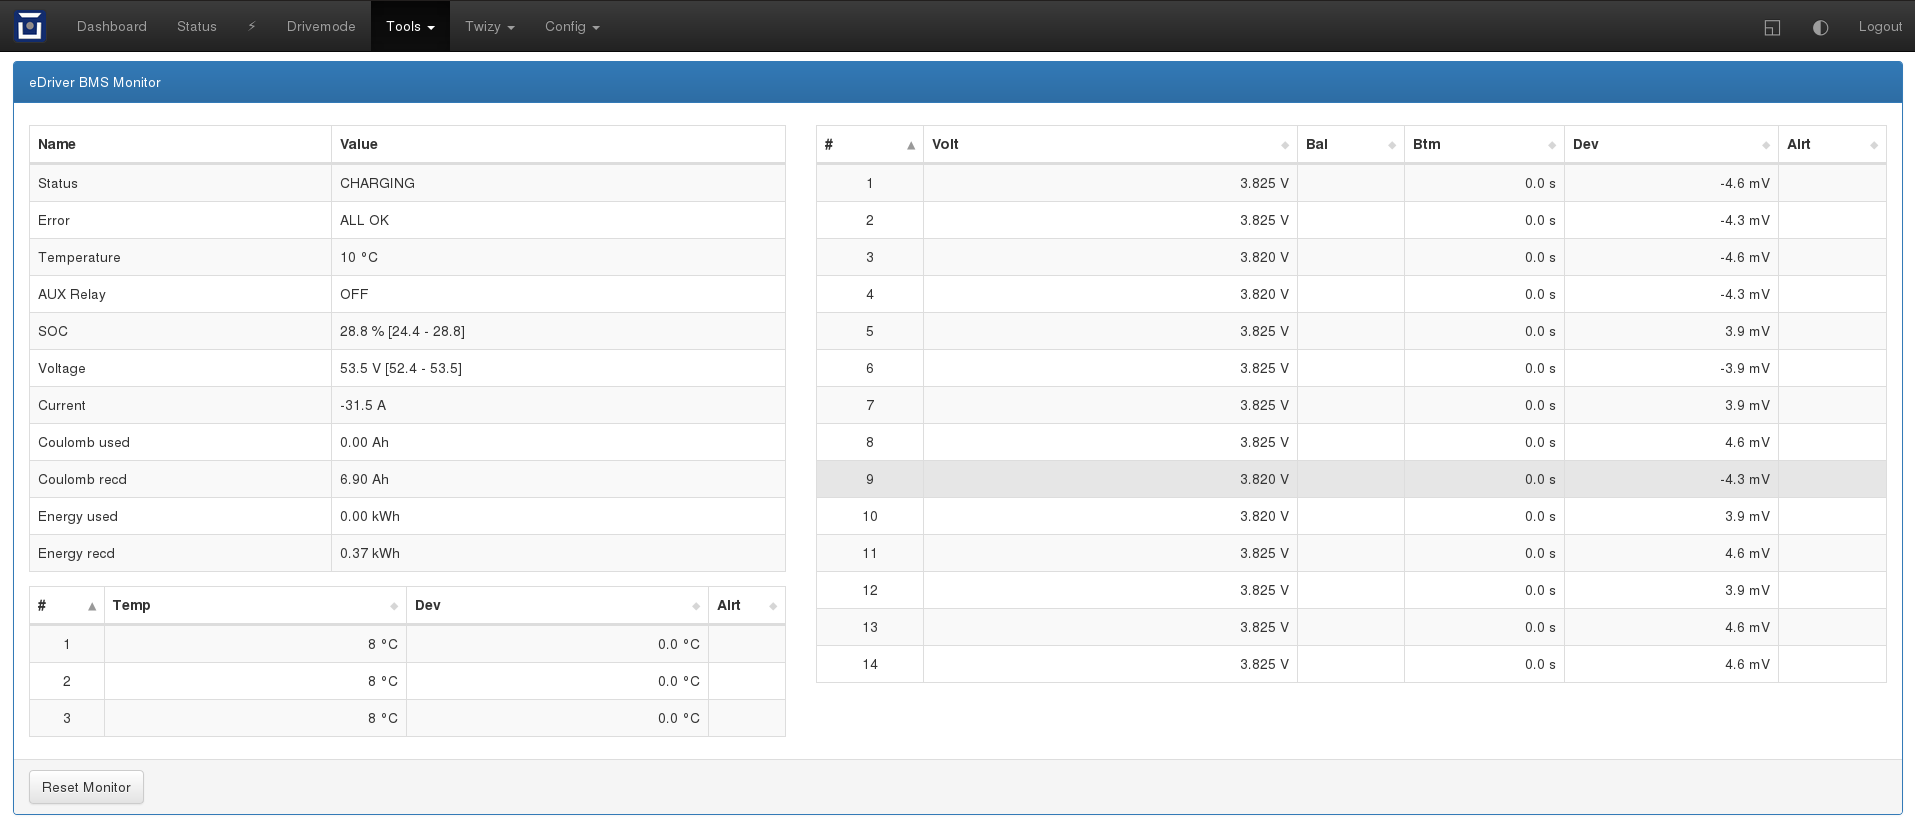Sort the voltage table by mV Dev column
The width and height of the screenshot is (1915, 823).
coord(1765,145)
